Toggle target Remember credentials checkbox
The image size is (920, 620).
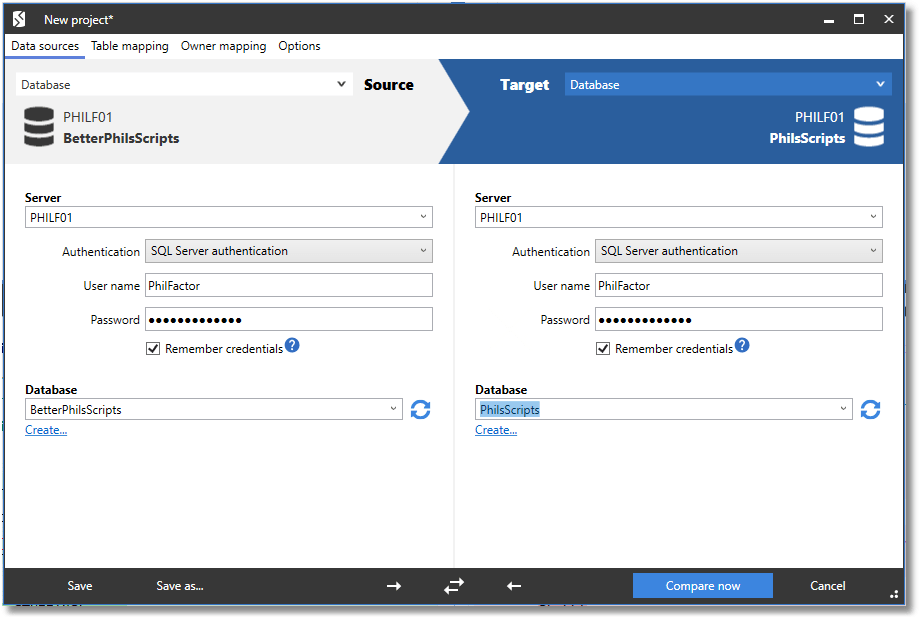pyautogui.click(x=603, y=349)
